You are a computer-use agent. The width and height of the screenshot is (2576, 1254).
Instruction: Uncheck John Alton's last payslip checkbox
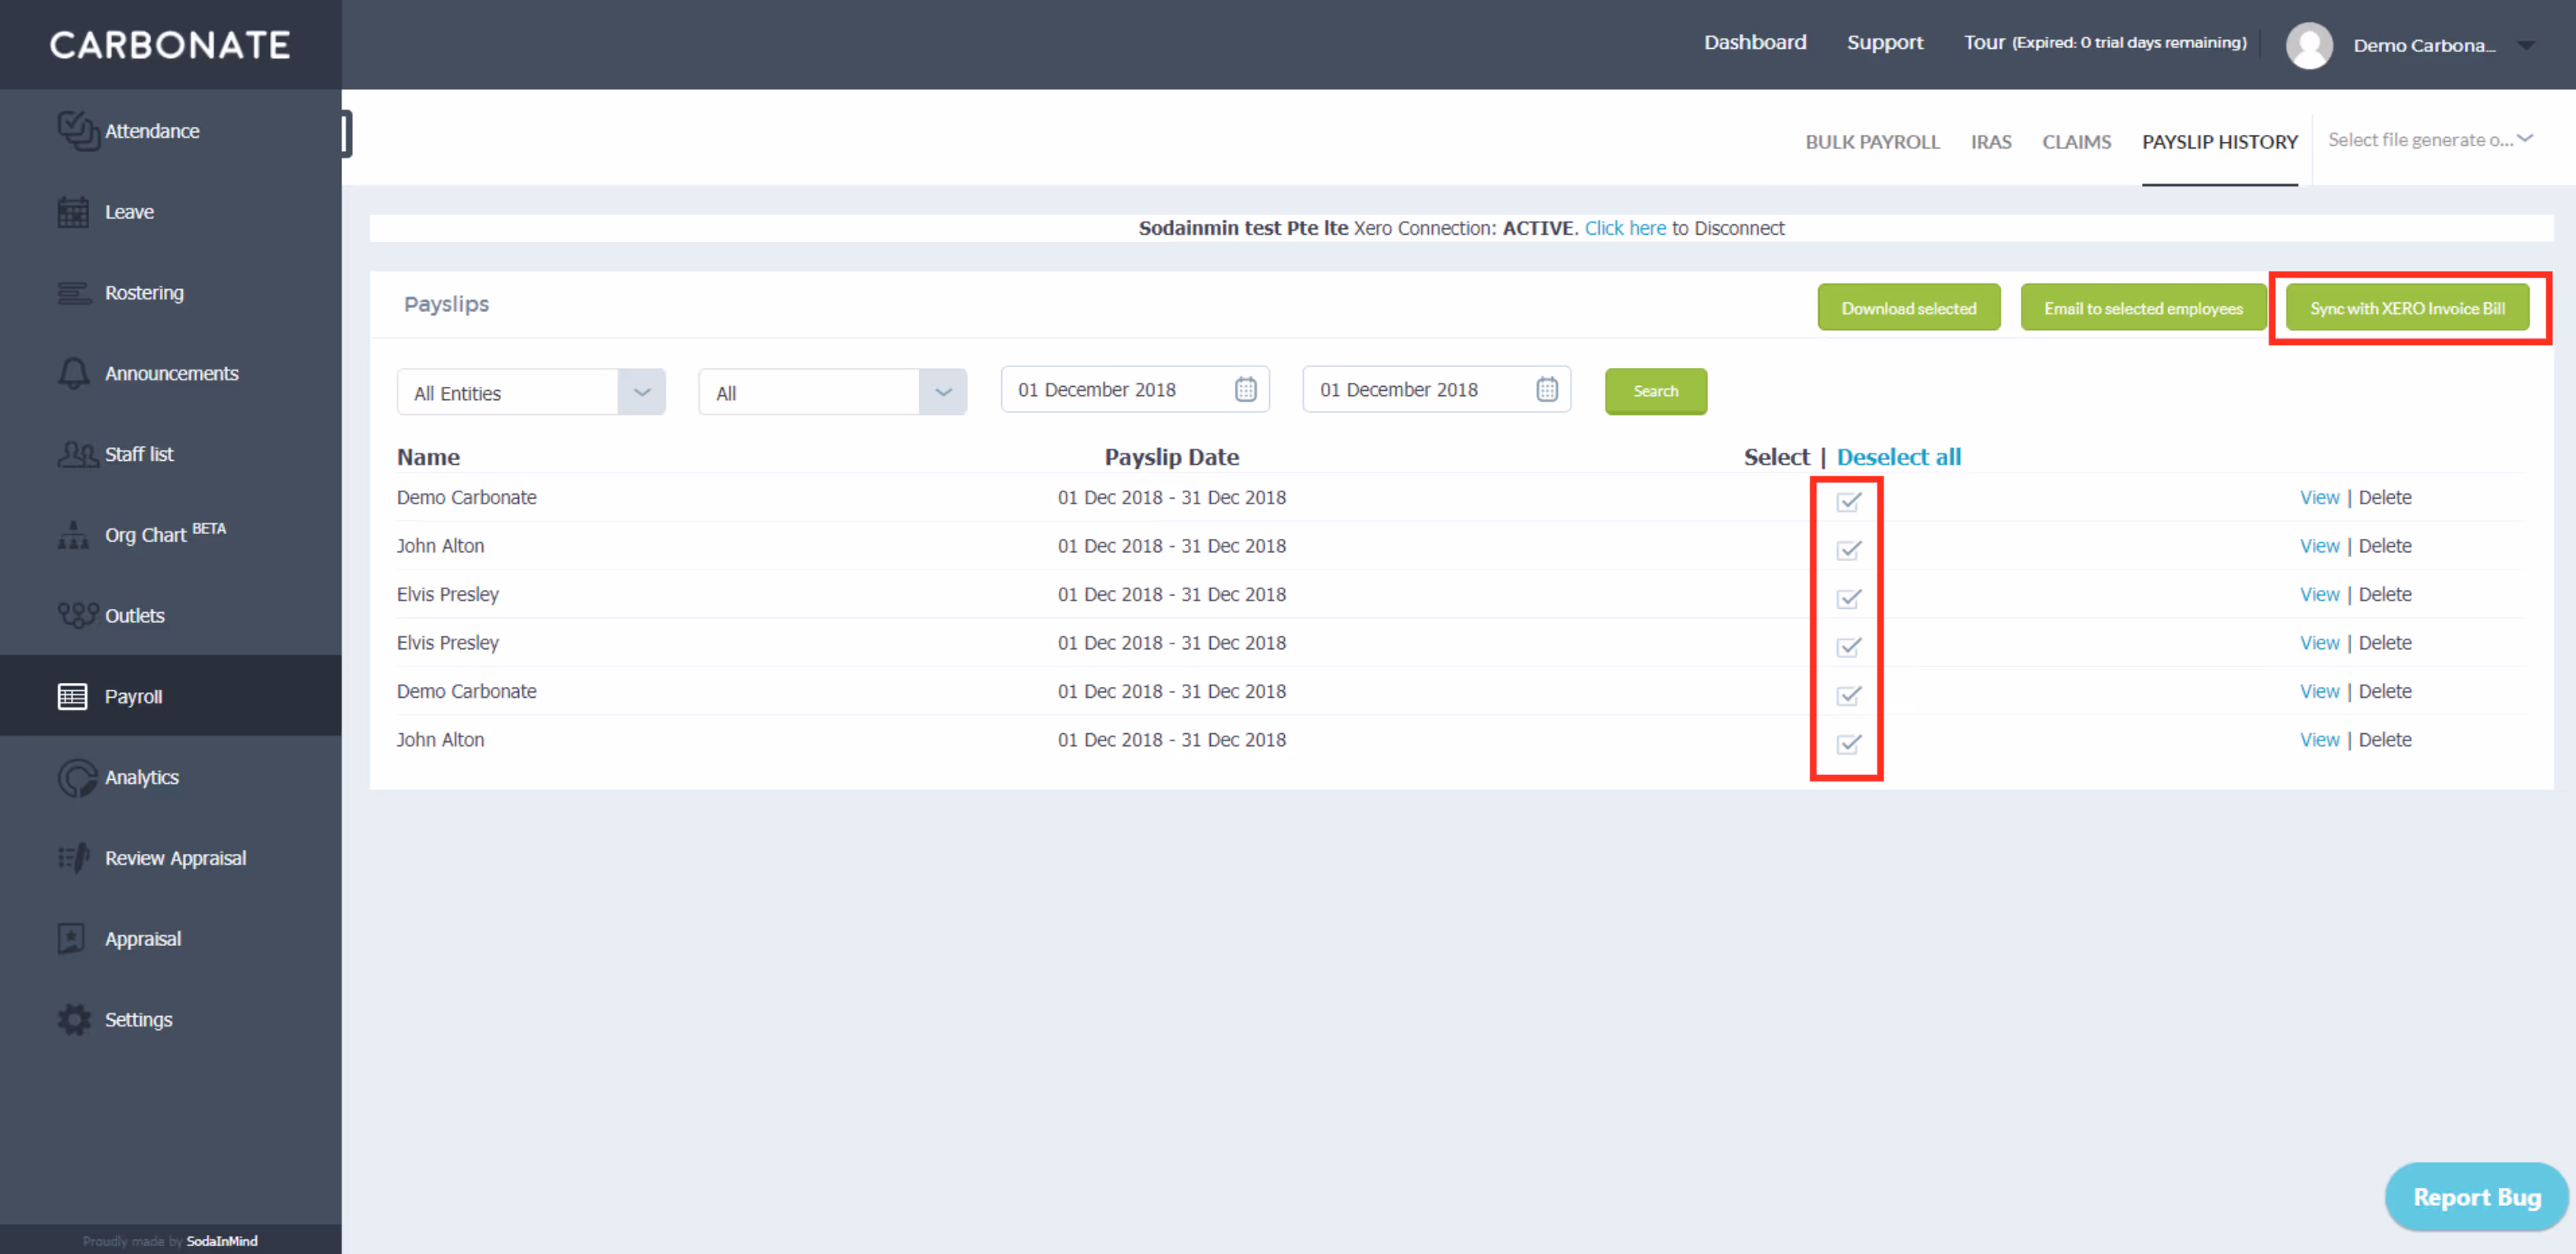point(1847,745)
